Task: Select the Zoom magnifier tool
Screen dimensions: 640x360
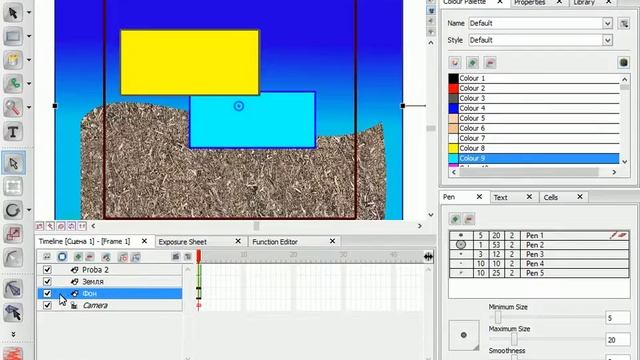Action: (x=13, y=108)
